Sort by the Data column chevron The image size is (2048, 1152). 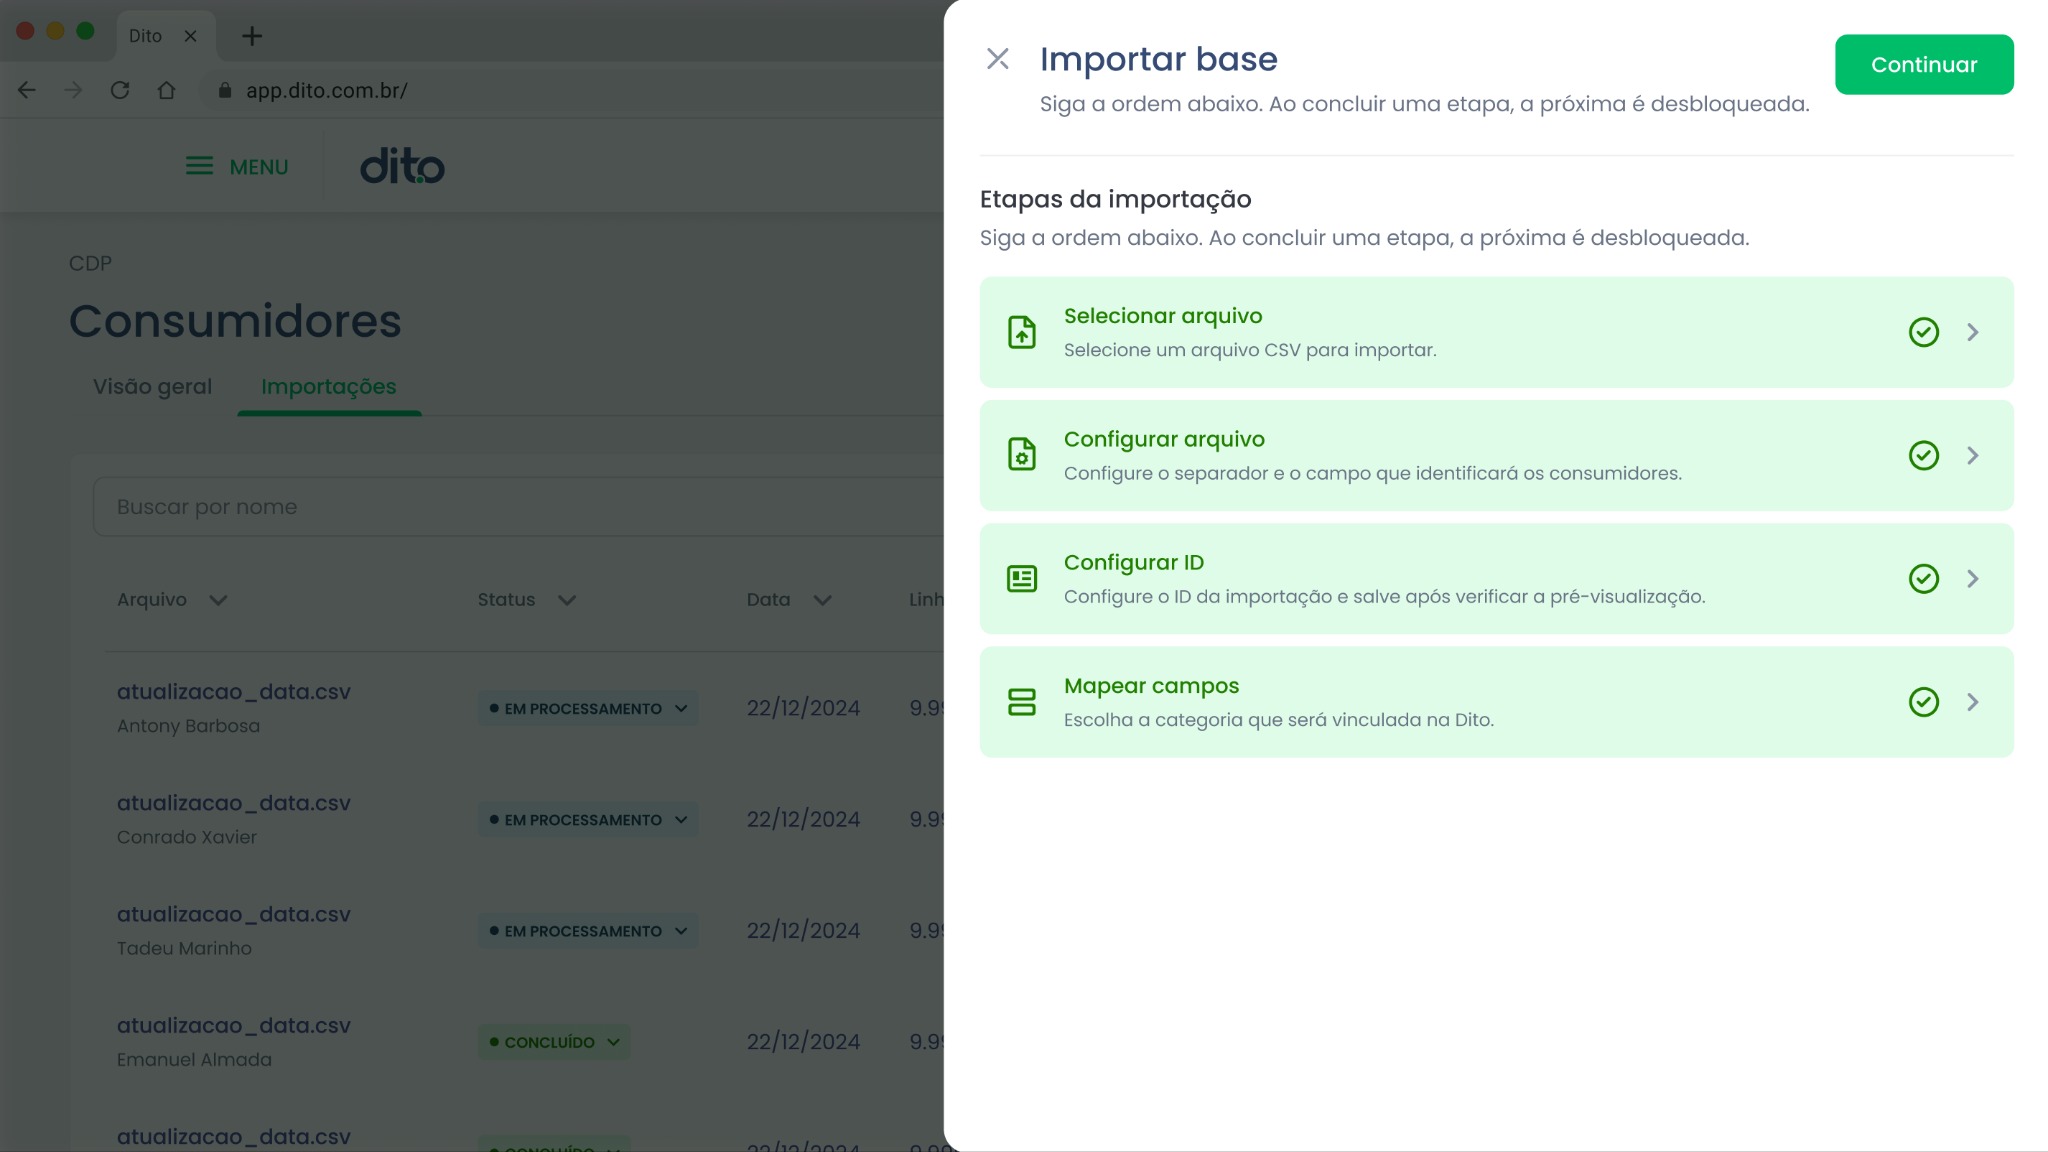(822, 600)
